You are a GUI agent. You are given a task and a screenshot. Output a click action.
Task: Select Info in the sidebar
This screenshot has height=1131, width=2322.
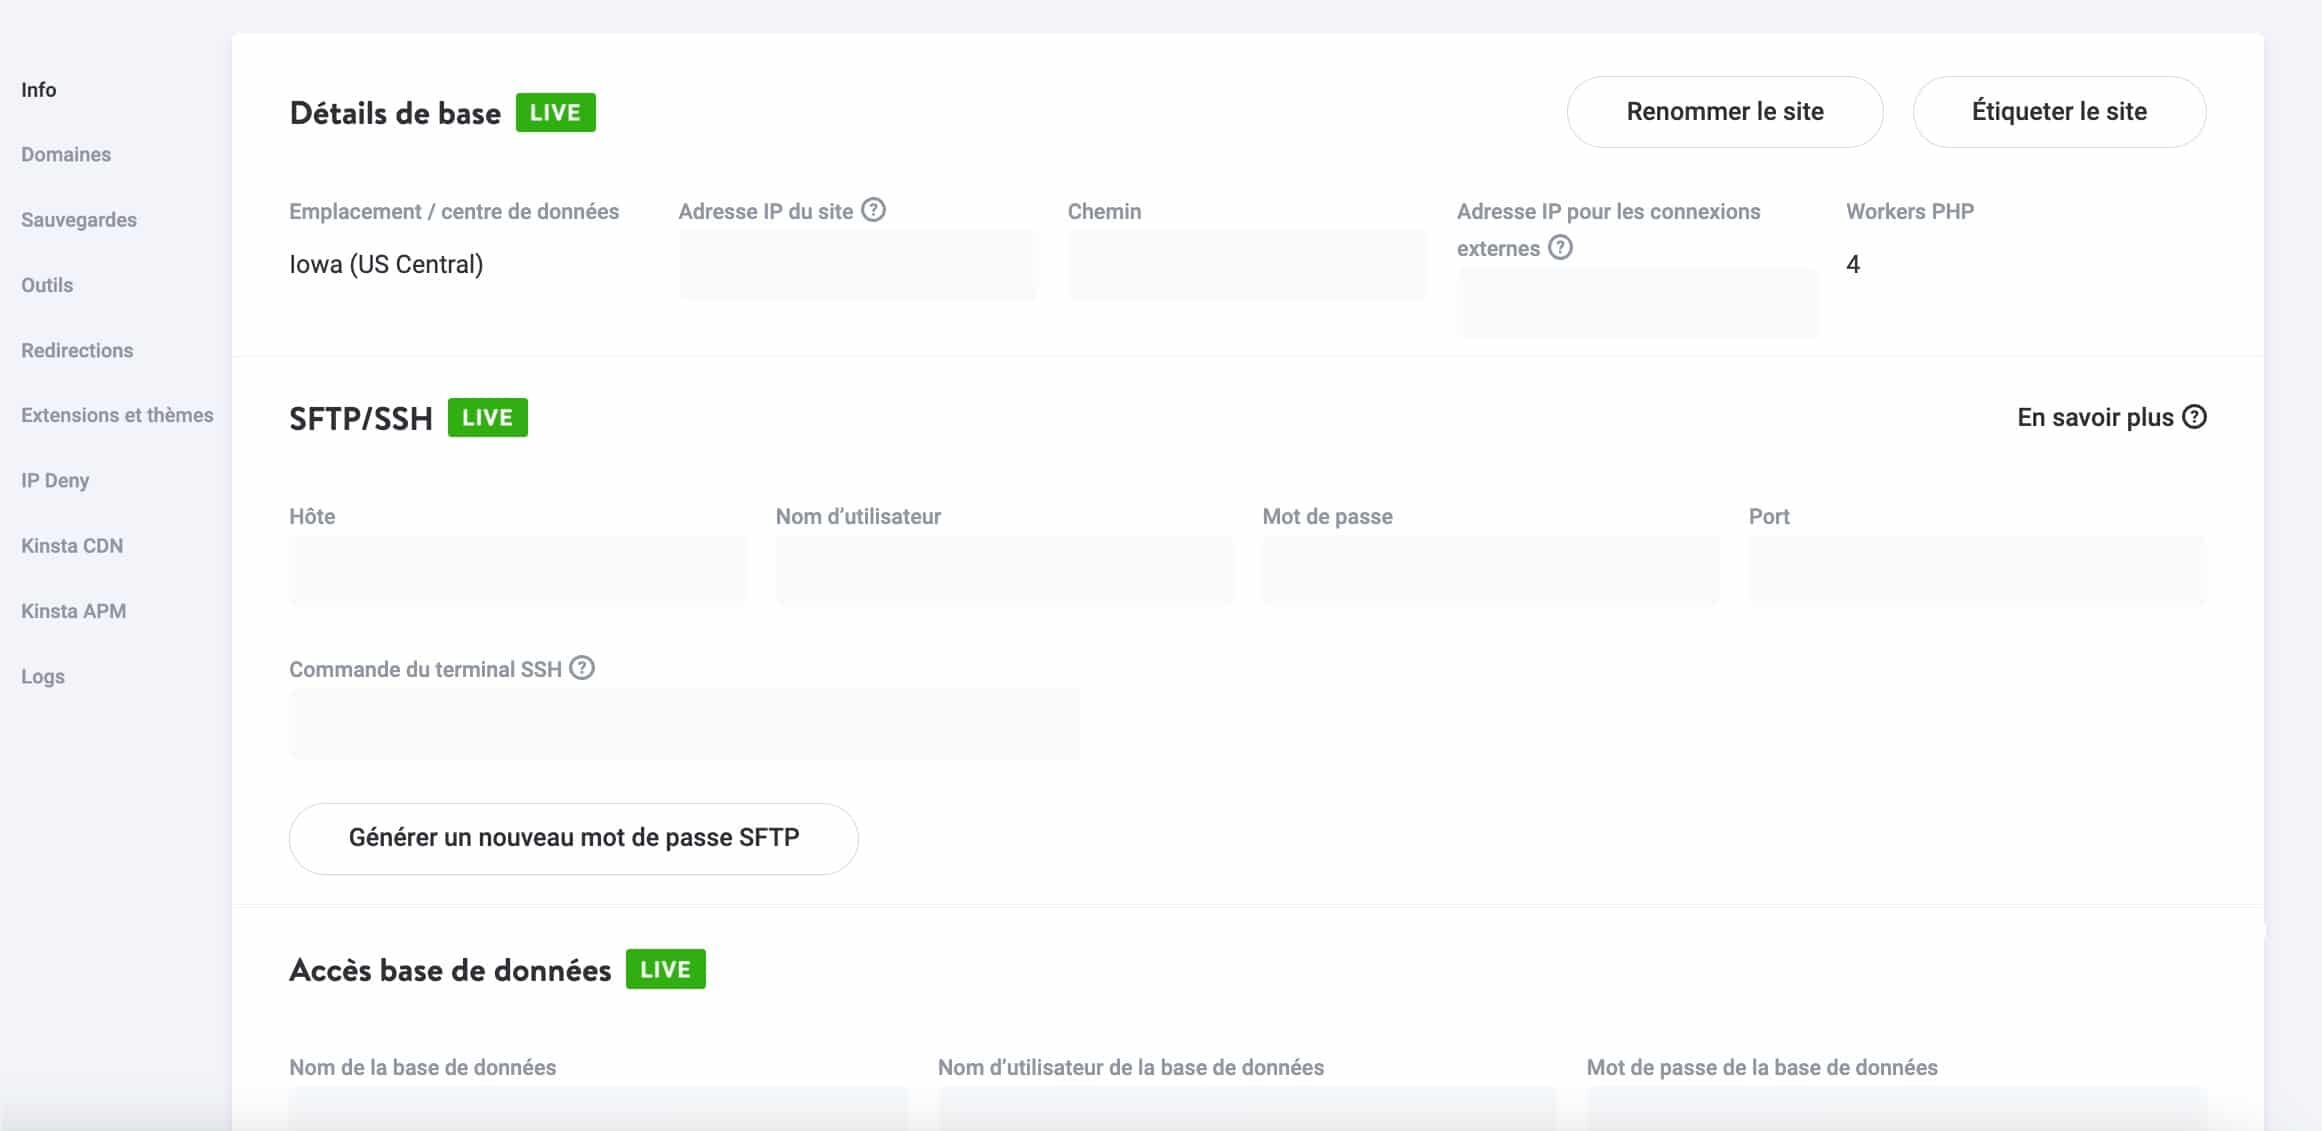tap(39, 89)
